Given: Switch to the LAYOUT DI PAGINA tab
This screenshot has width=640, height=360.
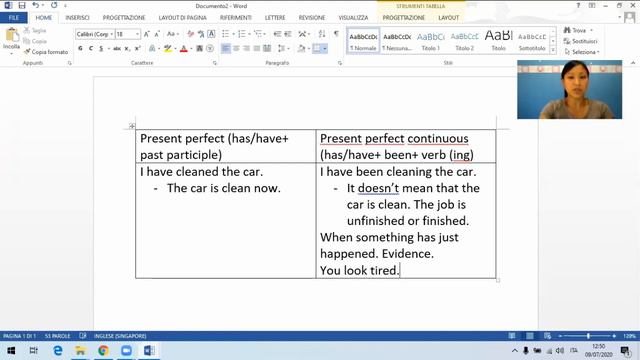Looking at the screenshot, I should point(182,18).
